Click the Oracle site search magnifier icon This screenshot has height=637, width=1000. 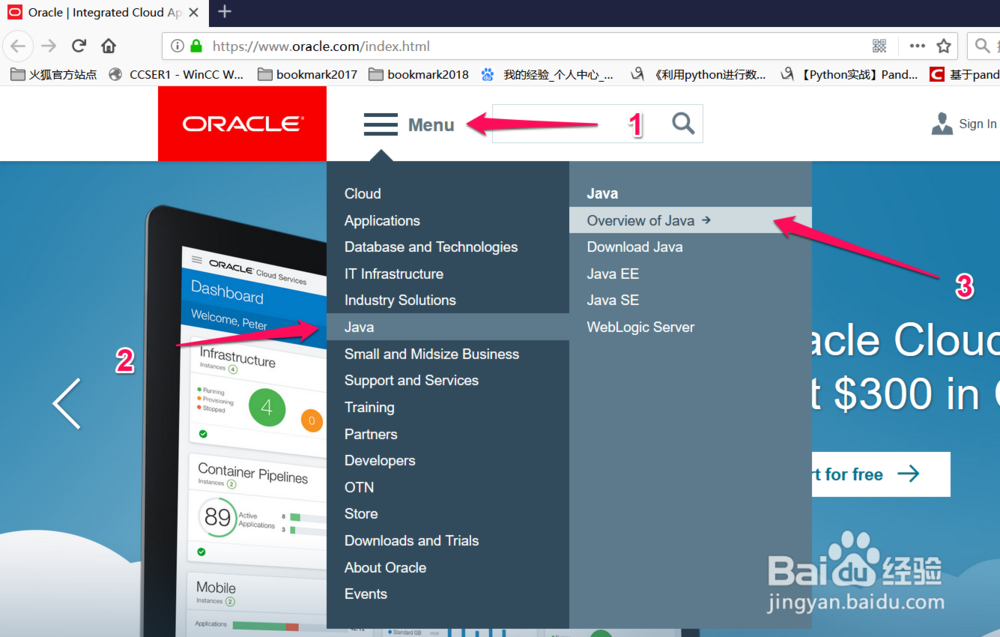[683, 123]
